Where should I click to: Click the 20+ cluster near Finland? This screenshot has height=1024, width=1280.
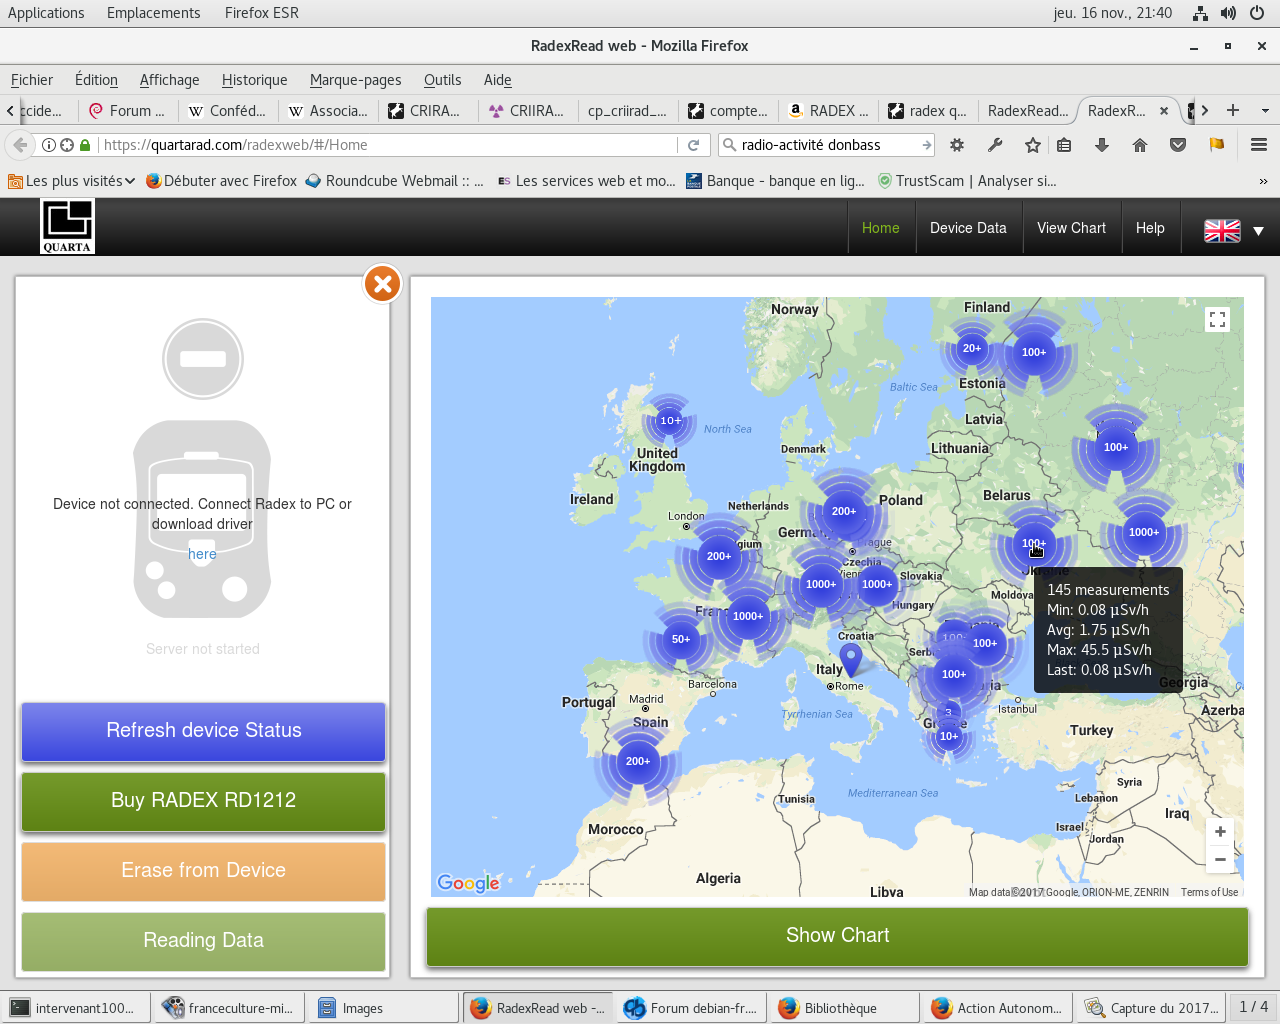click(x=972, y=348)
